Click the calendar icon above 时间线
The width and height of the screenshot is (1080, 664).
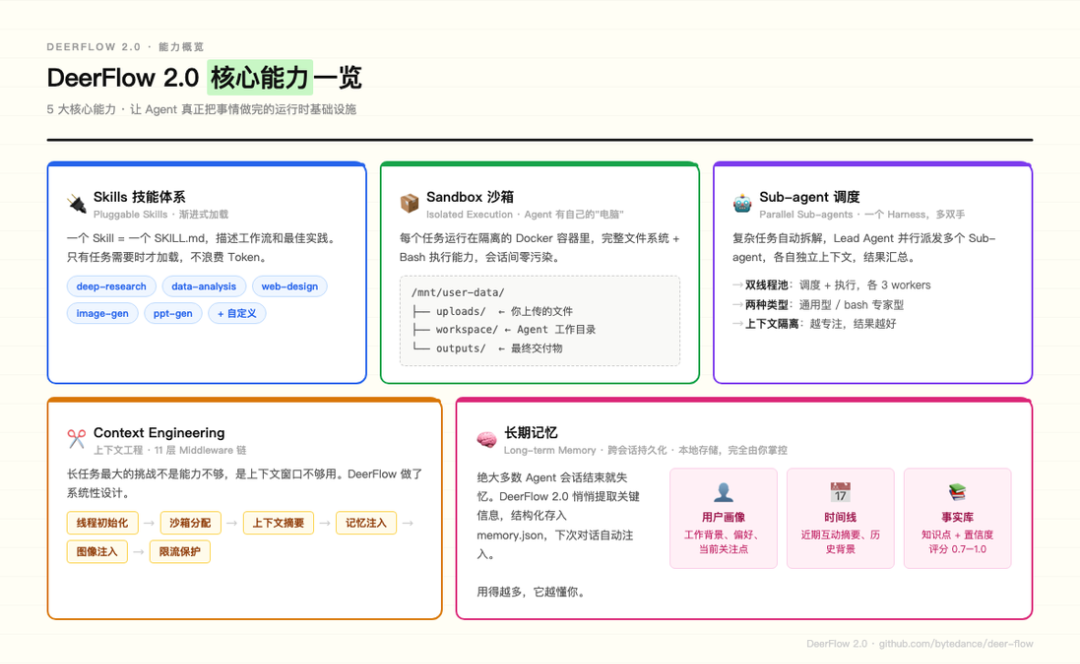[x=840, y=492]
